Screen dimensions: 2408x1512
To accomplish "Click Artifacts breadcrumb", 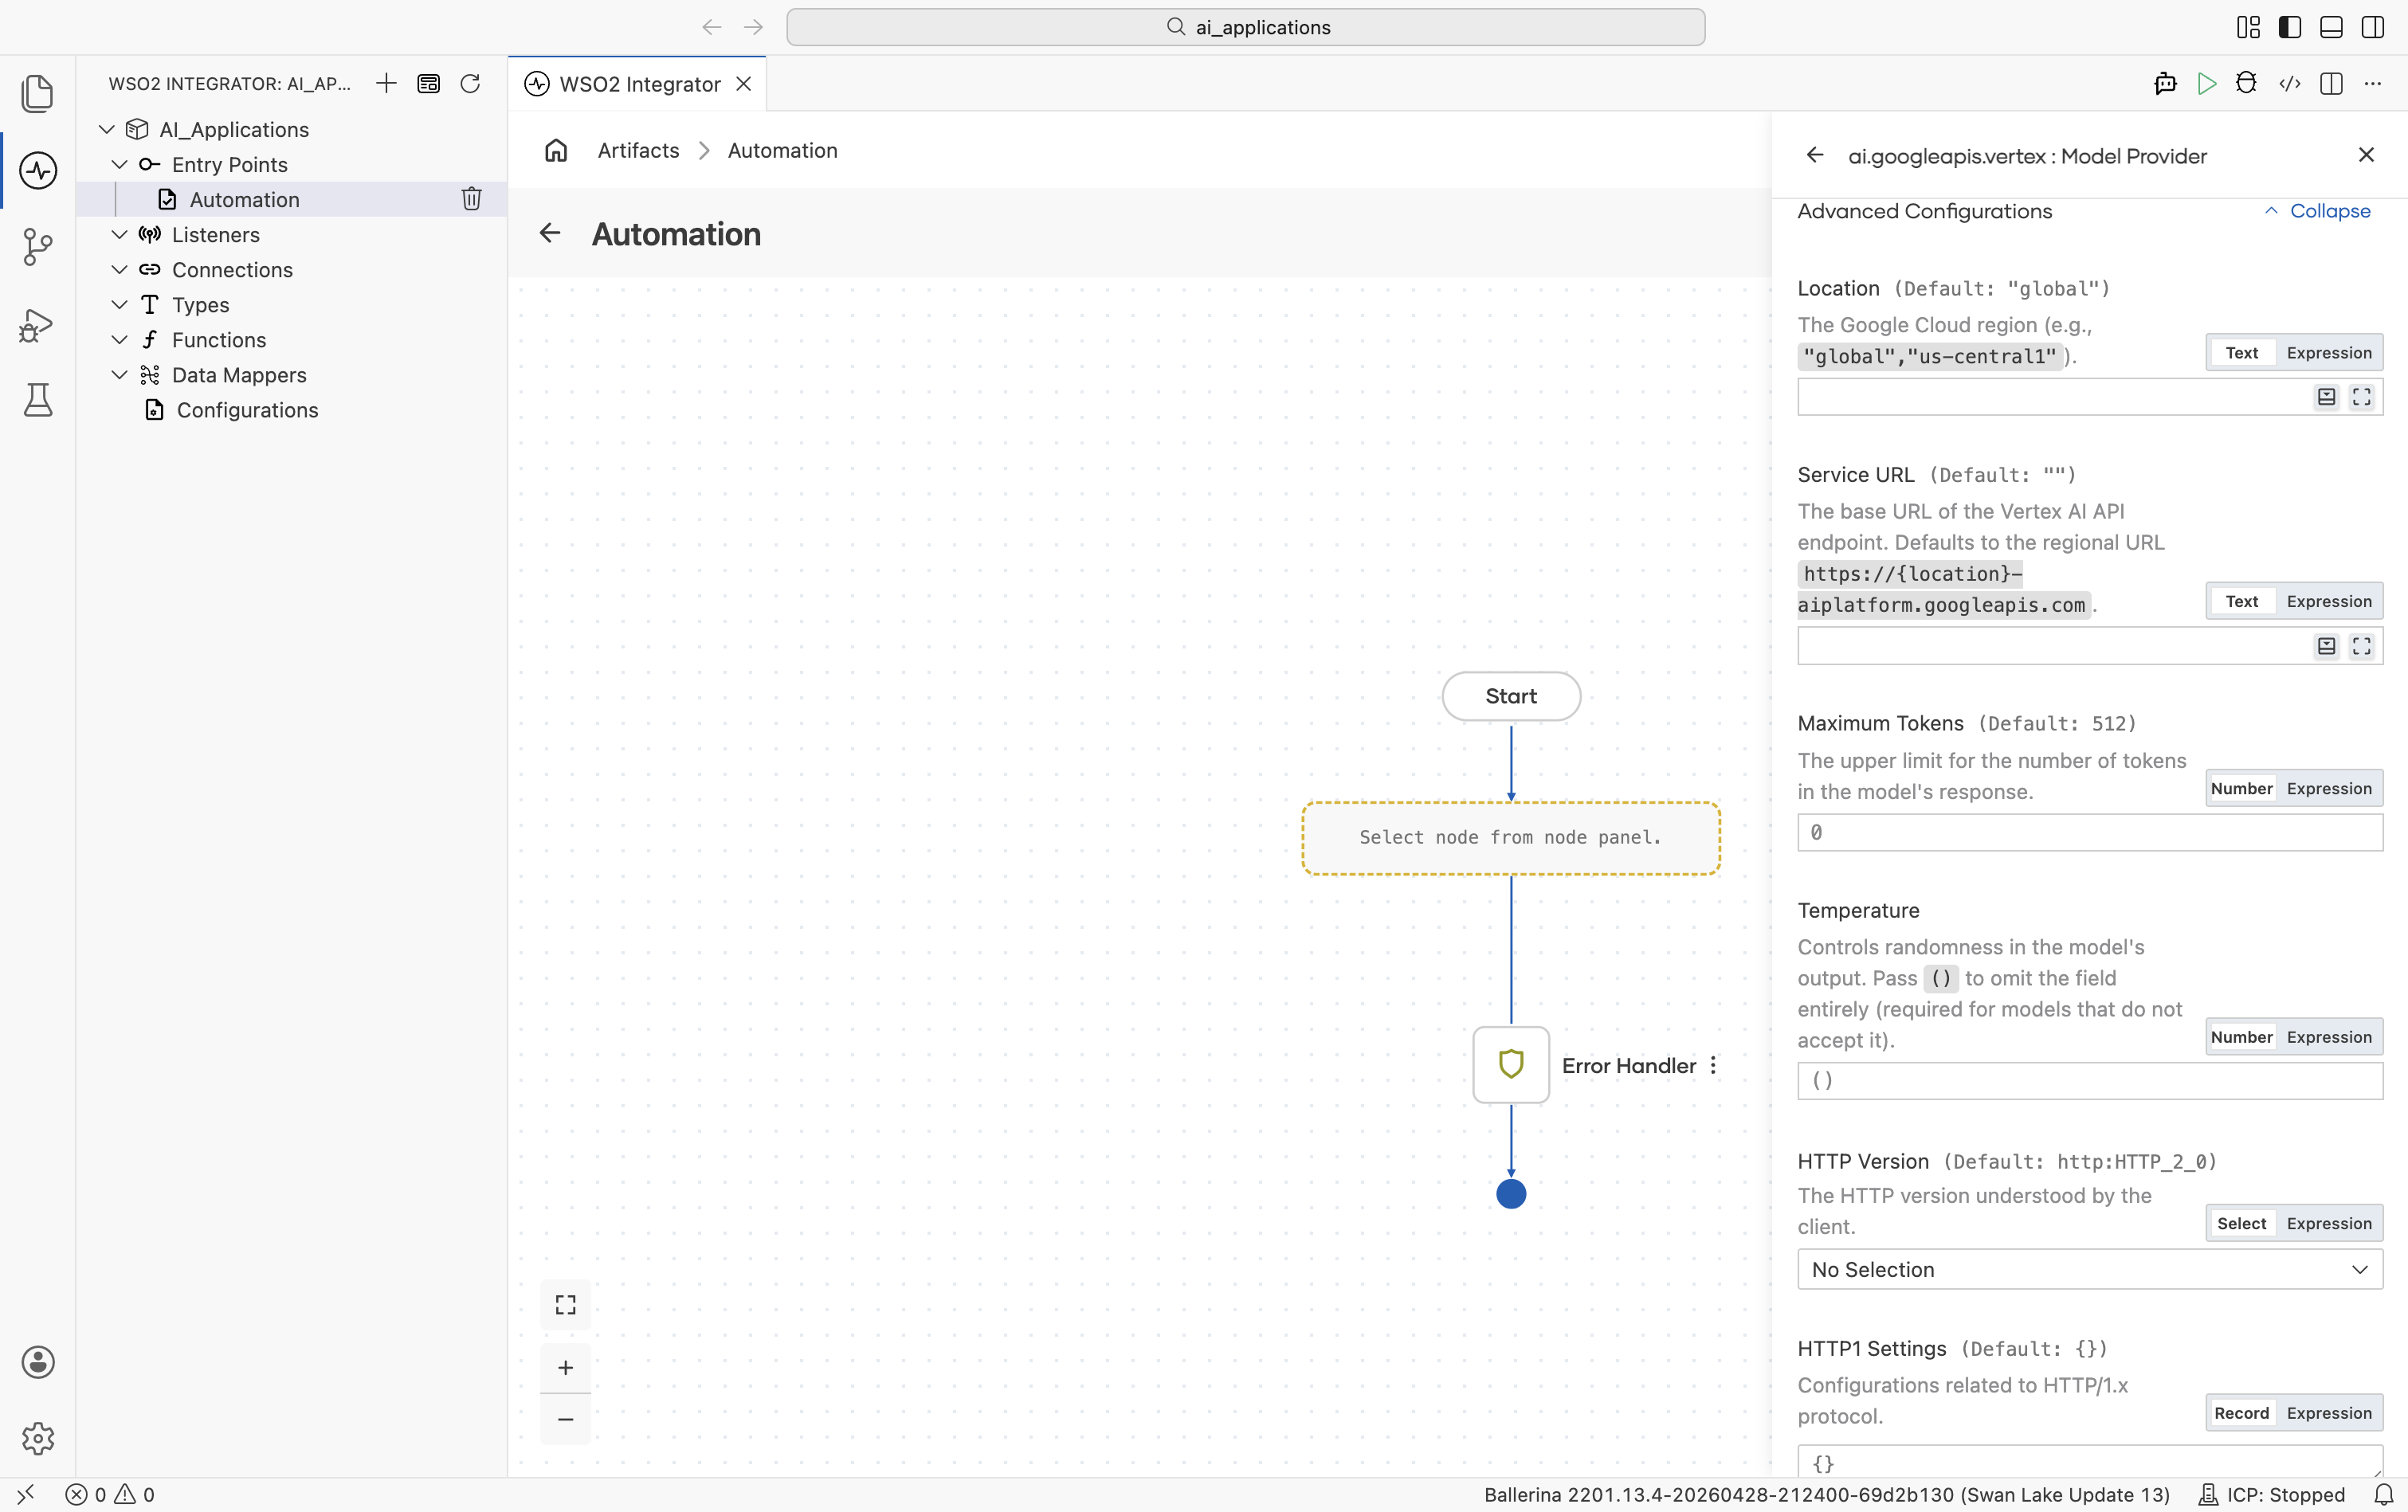I will 638,150.
